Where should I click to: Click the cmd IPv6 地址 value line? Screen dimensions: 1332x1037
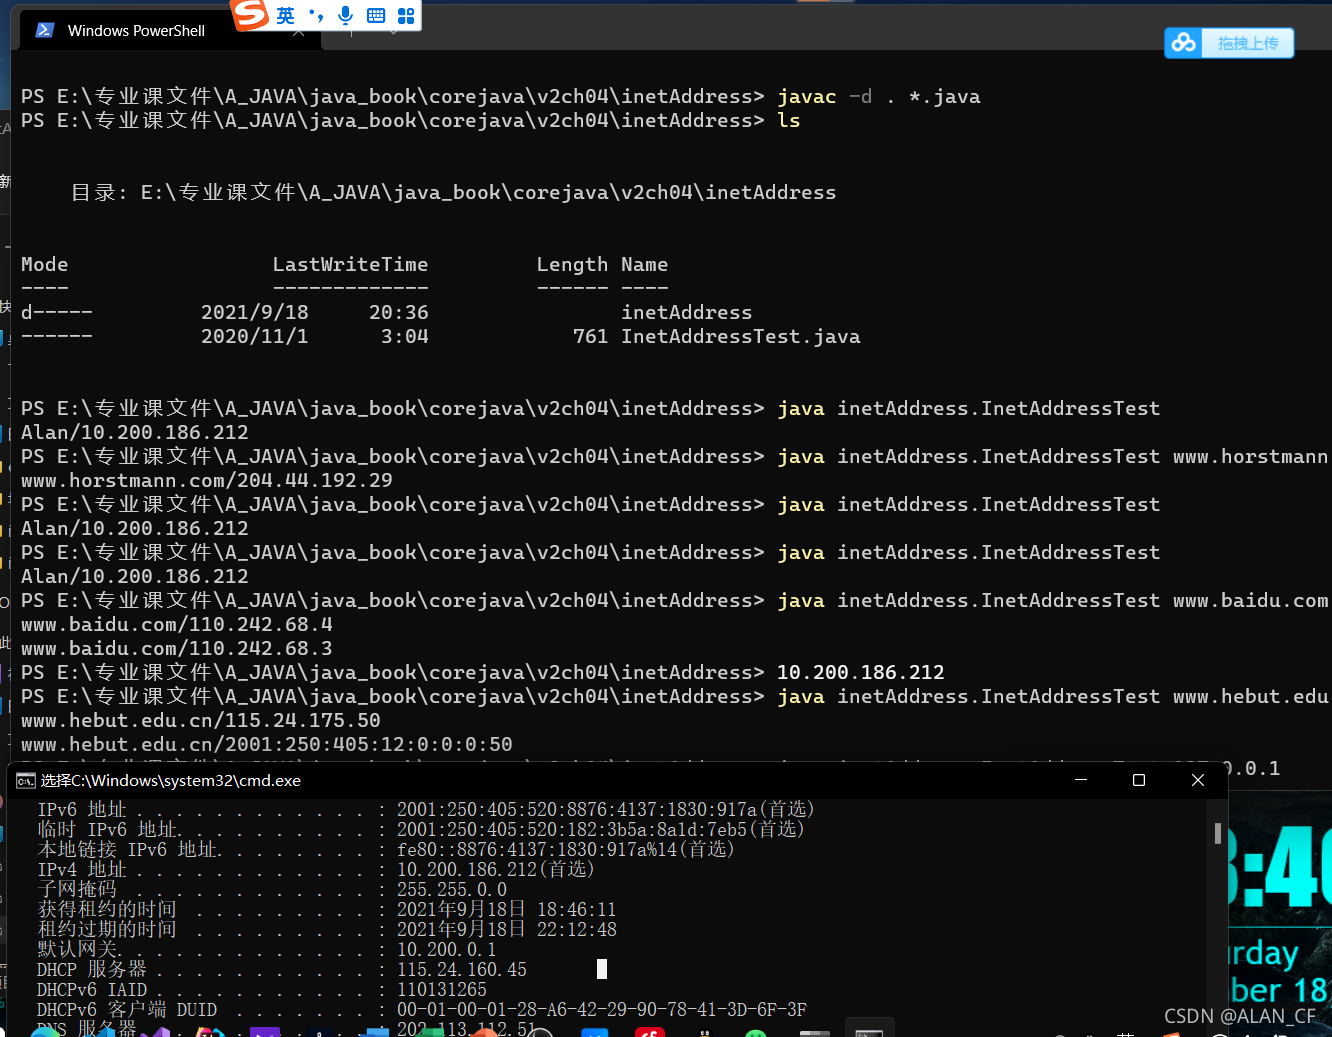tap(606, 809)
